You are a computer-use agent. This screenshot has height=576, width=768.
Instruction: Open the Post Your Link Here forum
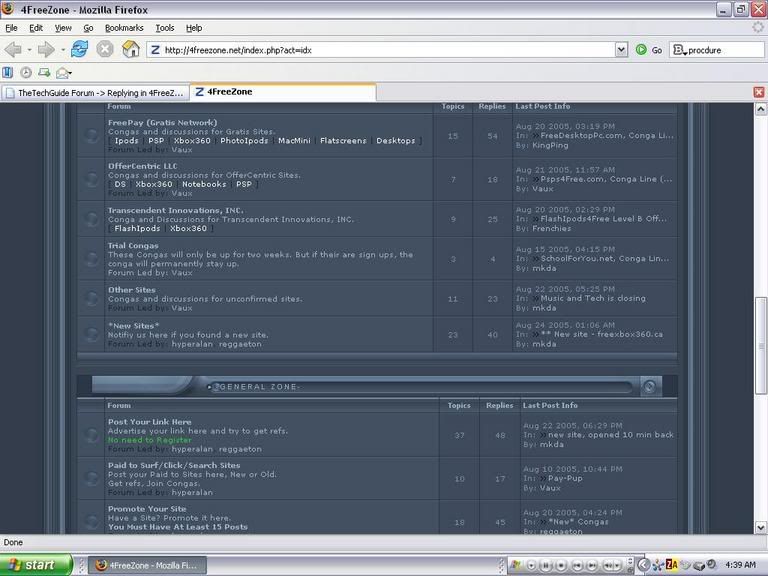[149, 422]
